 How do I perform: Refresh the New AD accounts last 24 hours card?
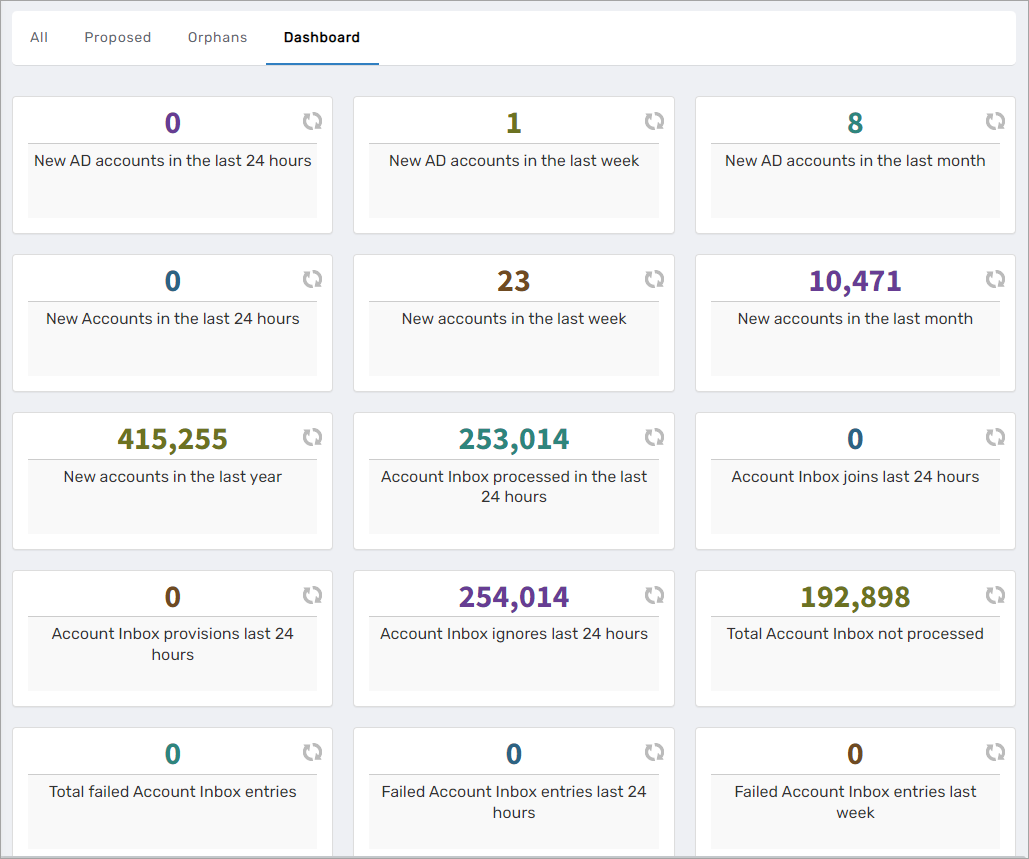pos(312,120)
